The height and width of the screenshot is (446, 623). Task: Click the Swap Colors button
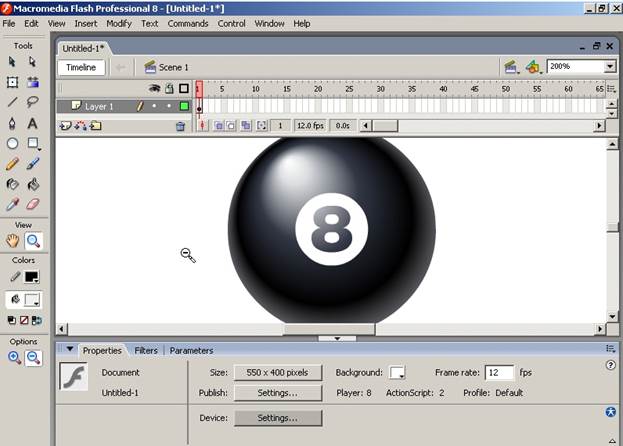37,320
